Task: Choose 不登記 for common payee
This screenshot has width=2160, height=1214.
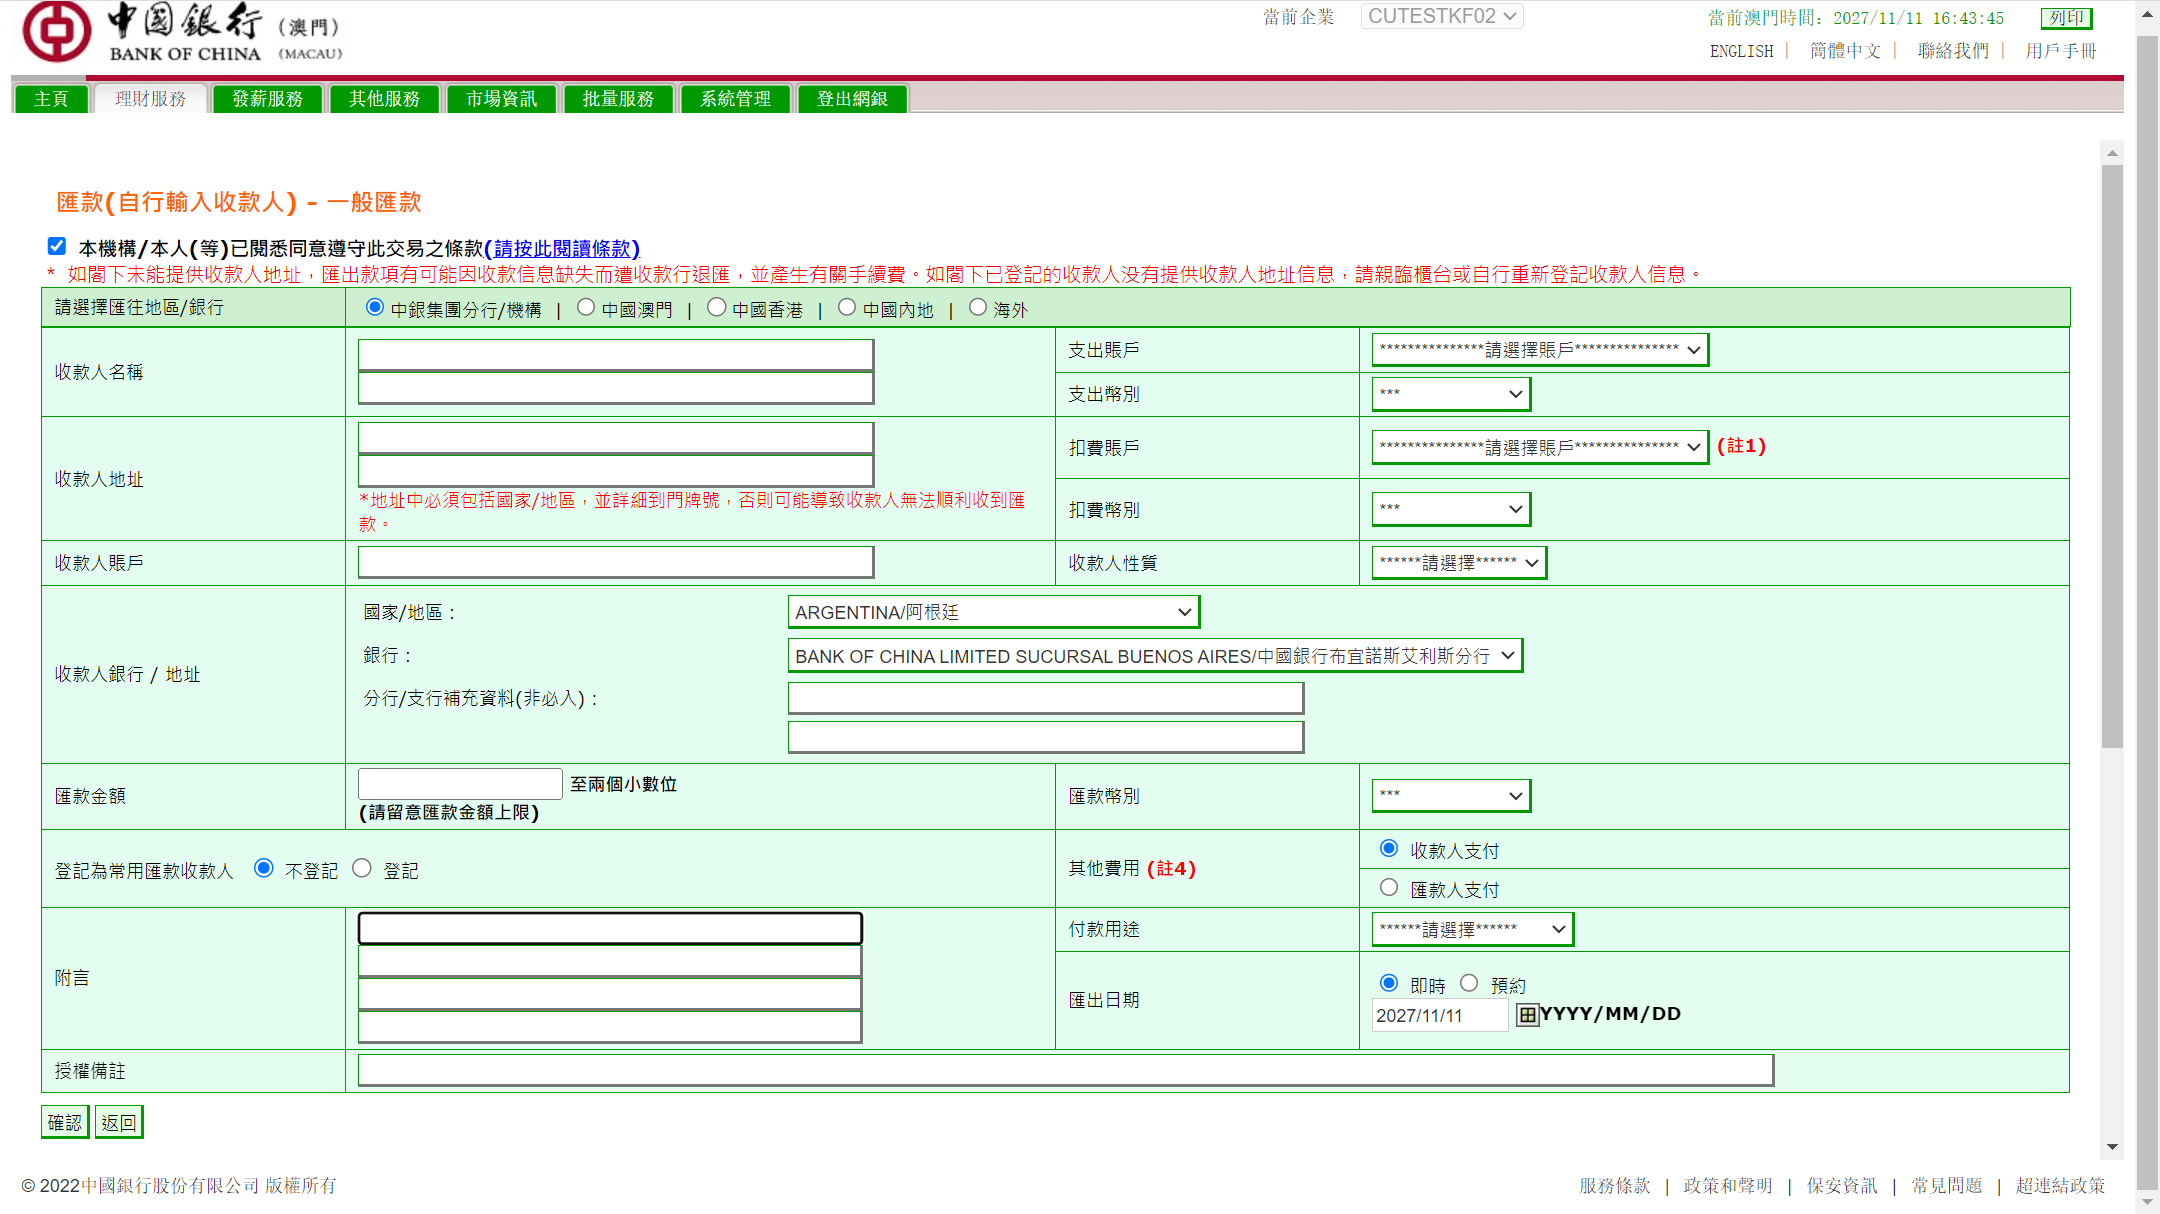Action: [264, 868]
